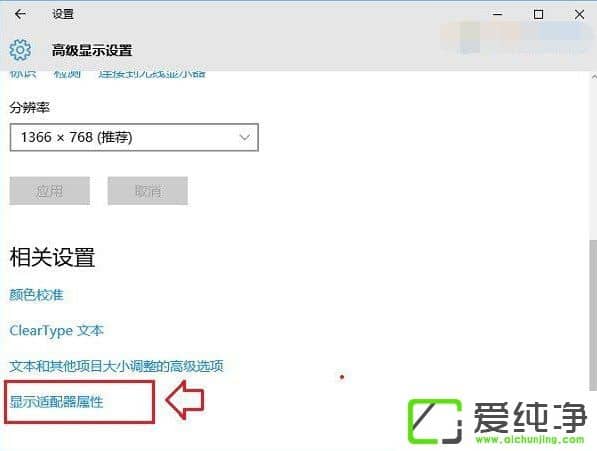Go back using the back arrow

20,14
